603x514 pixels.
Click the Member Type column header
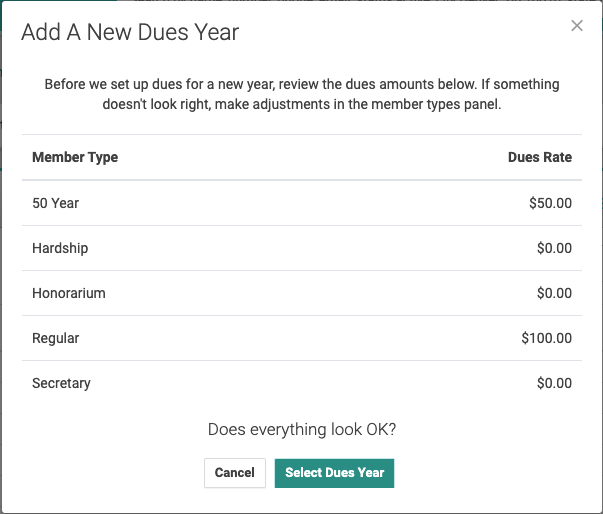(x=75, y=158)
